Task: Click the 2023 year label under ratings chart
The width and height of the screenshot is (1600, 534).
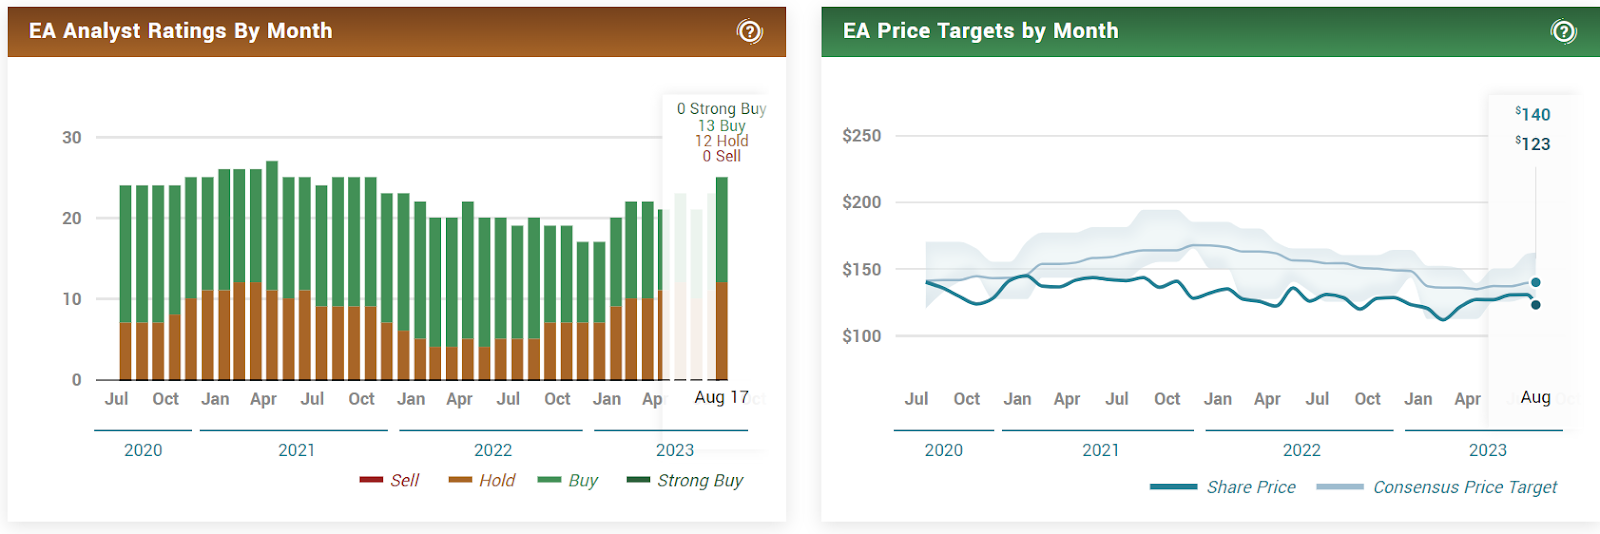Action: click(x=675, y=450)
